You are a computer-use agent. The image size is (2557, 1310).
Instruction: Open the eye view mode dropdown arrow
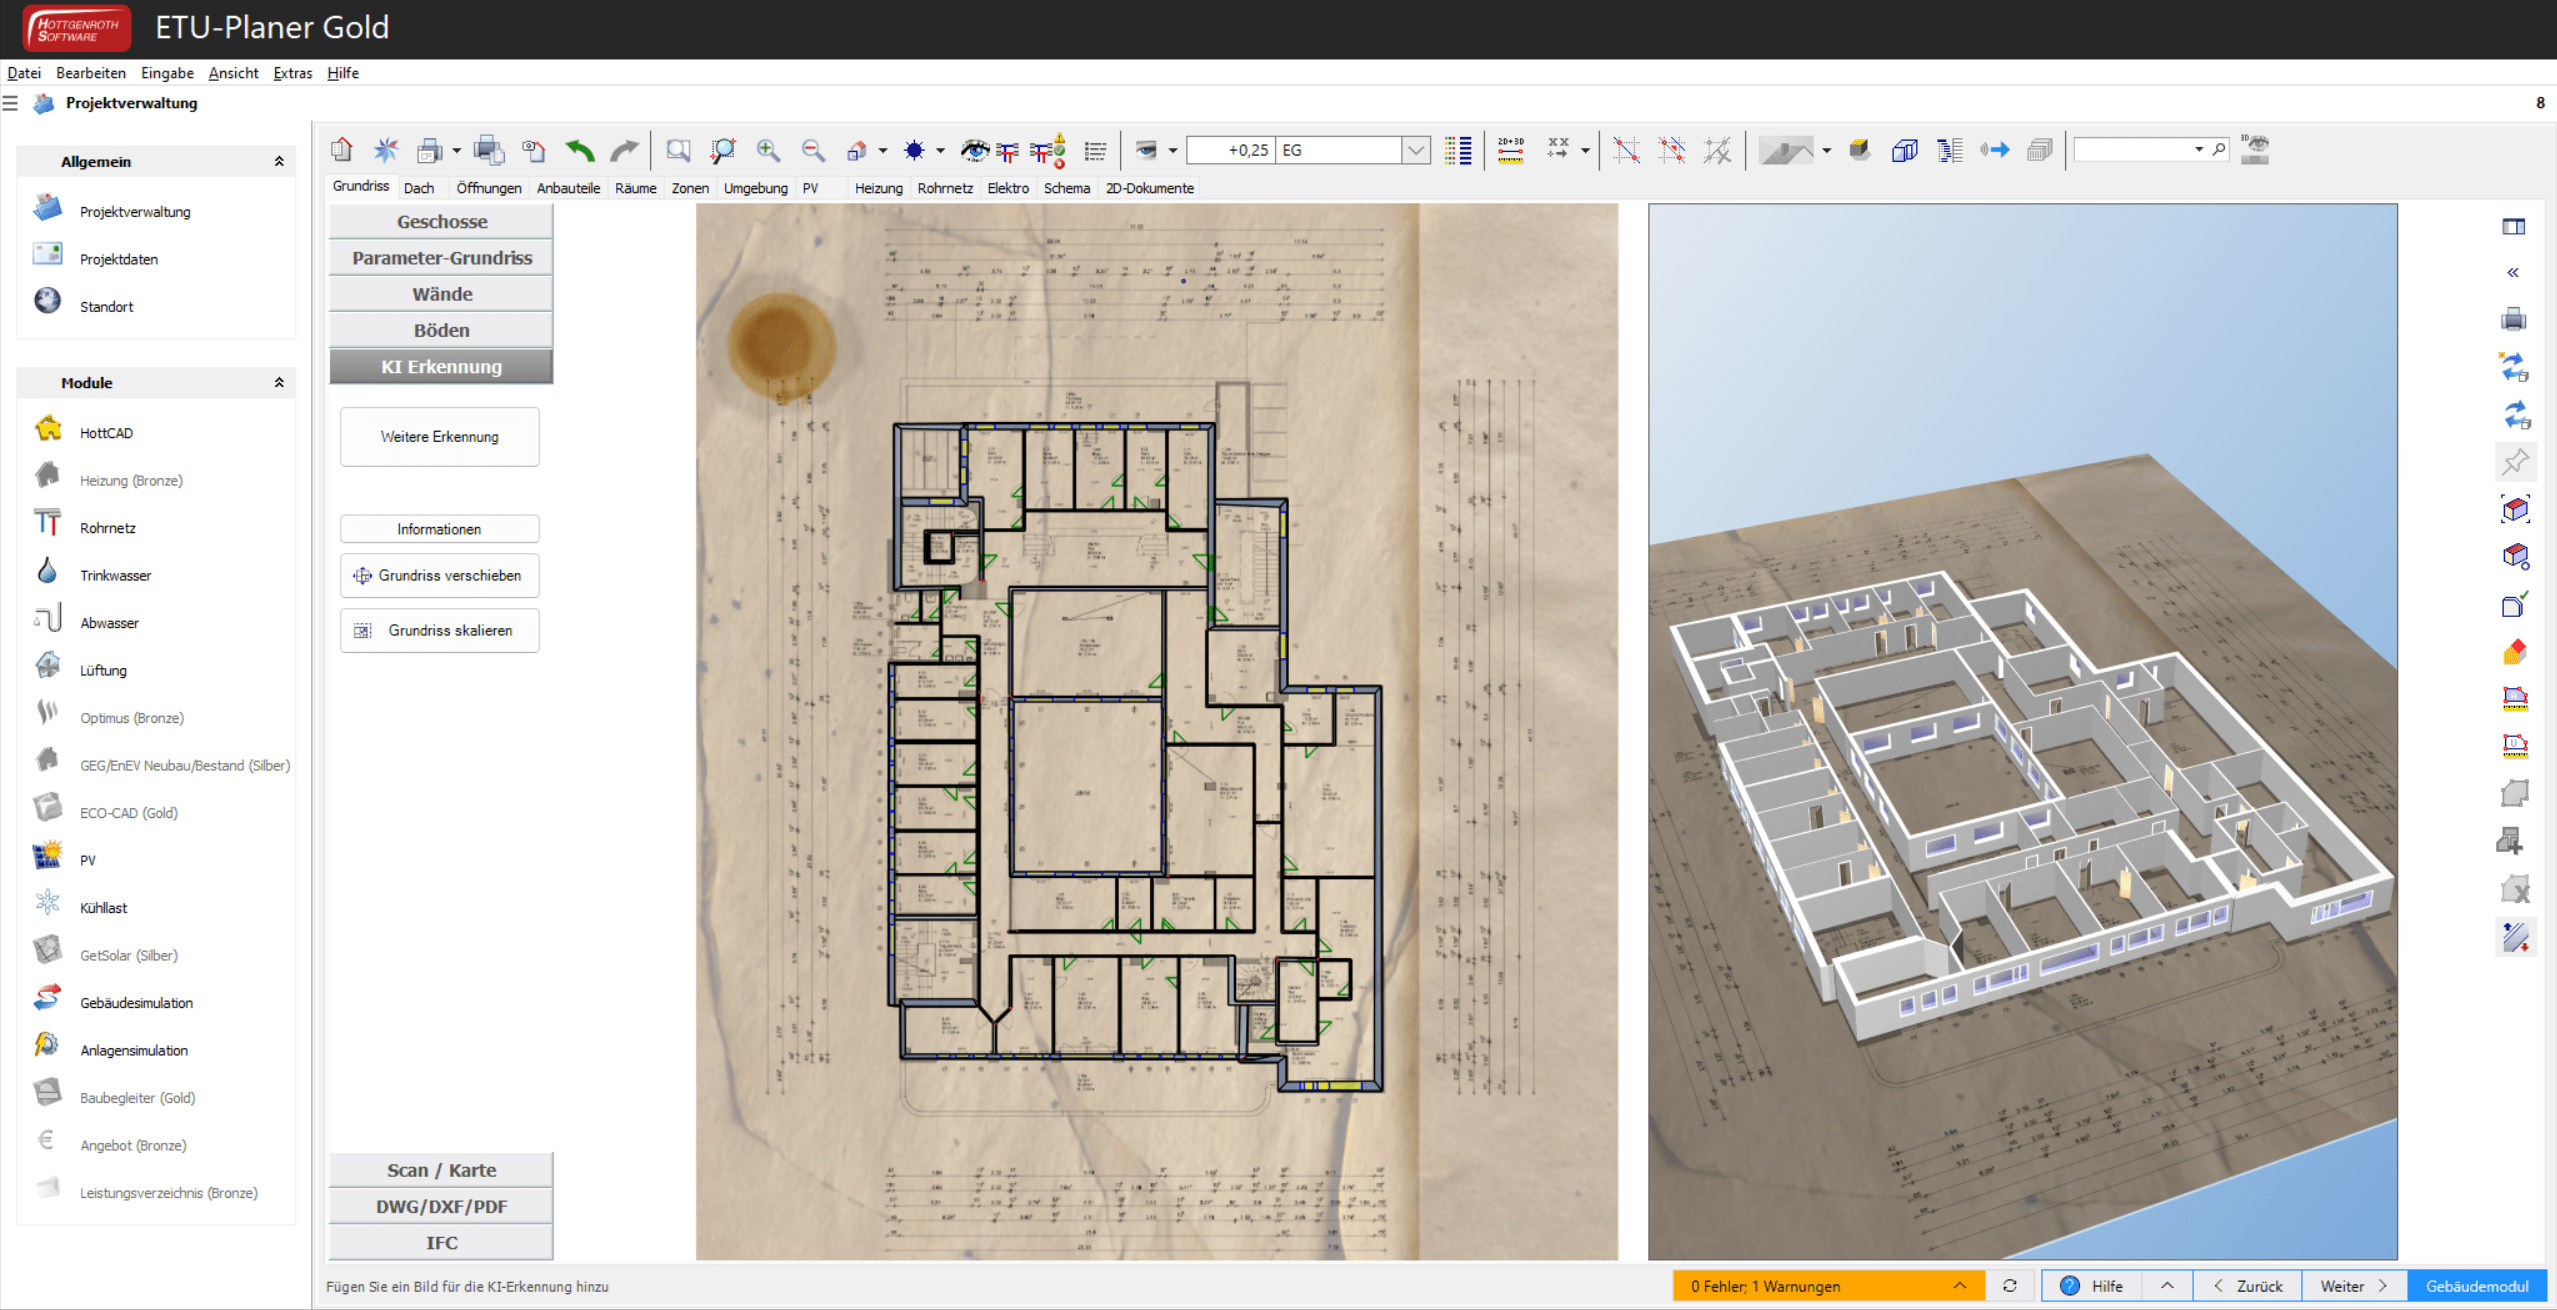[x=1173, y=151]
